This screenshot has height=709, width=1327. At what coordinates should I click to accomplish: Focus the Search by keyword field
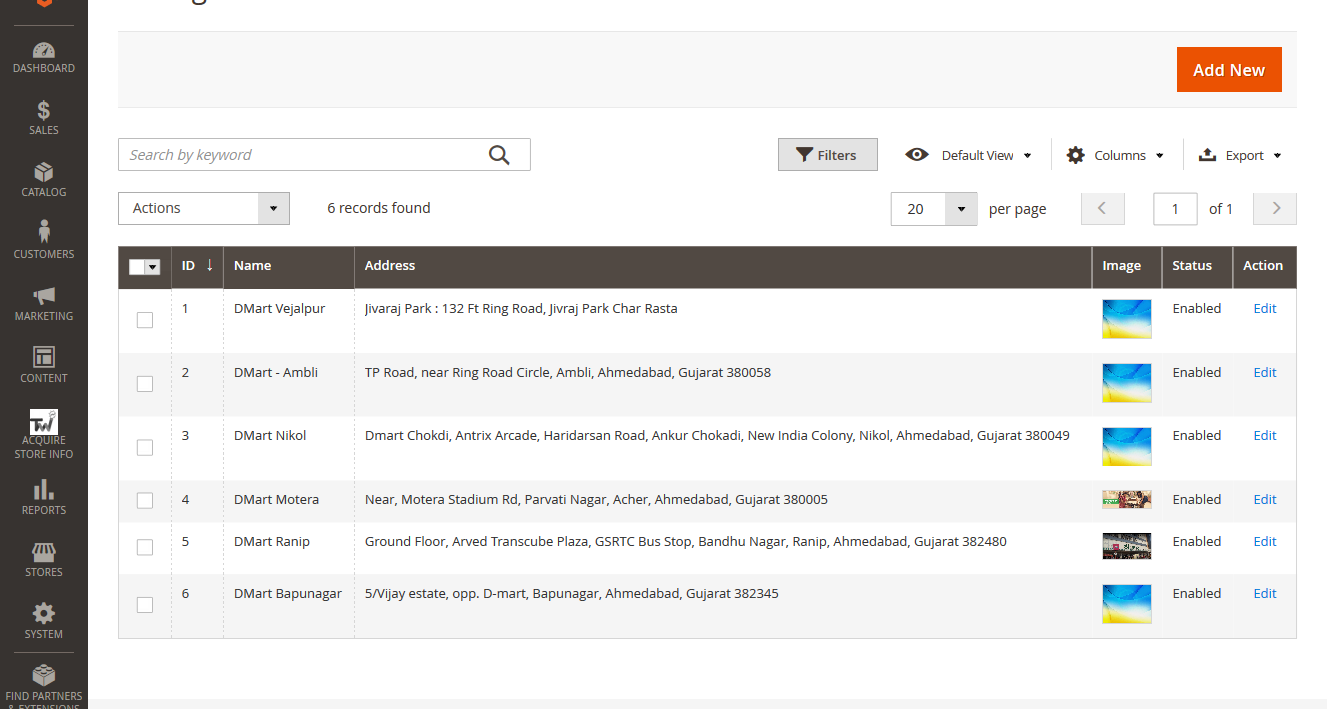tap(324, 154)
